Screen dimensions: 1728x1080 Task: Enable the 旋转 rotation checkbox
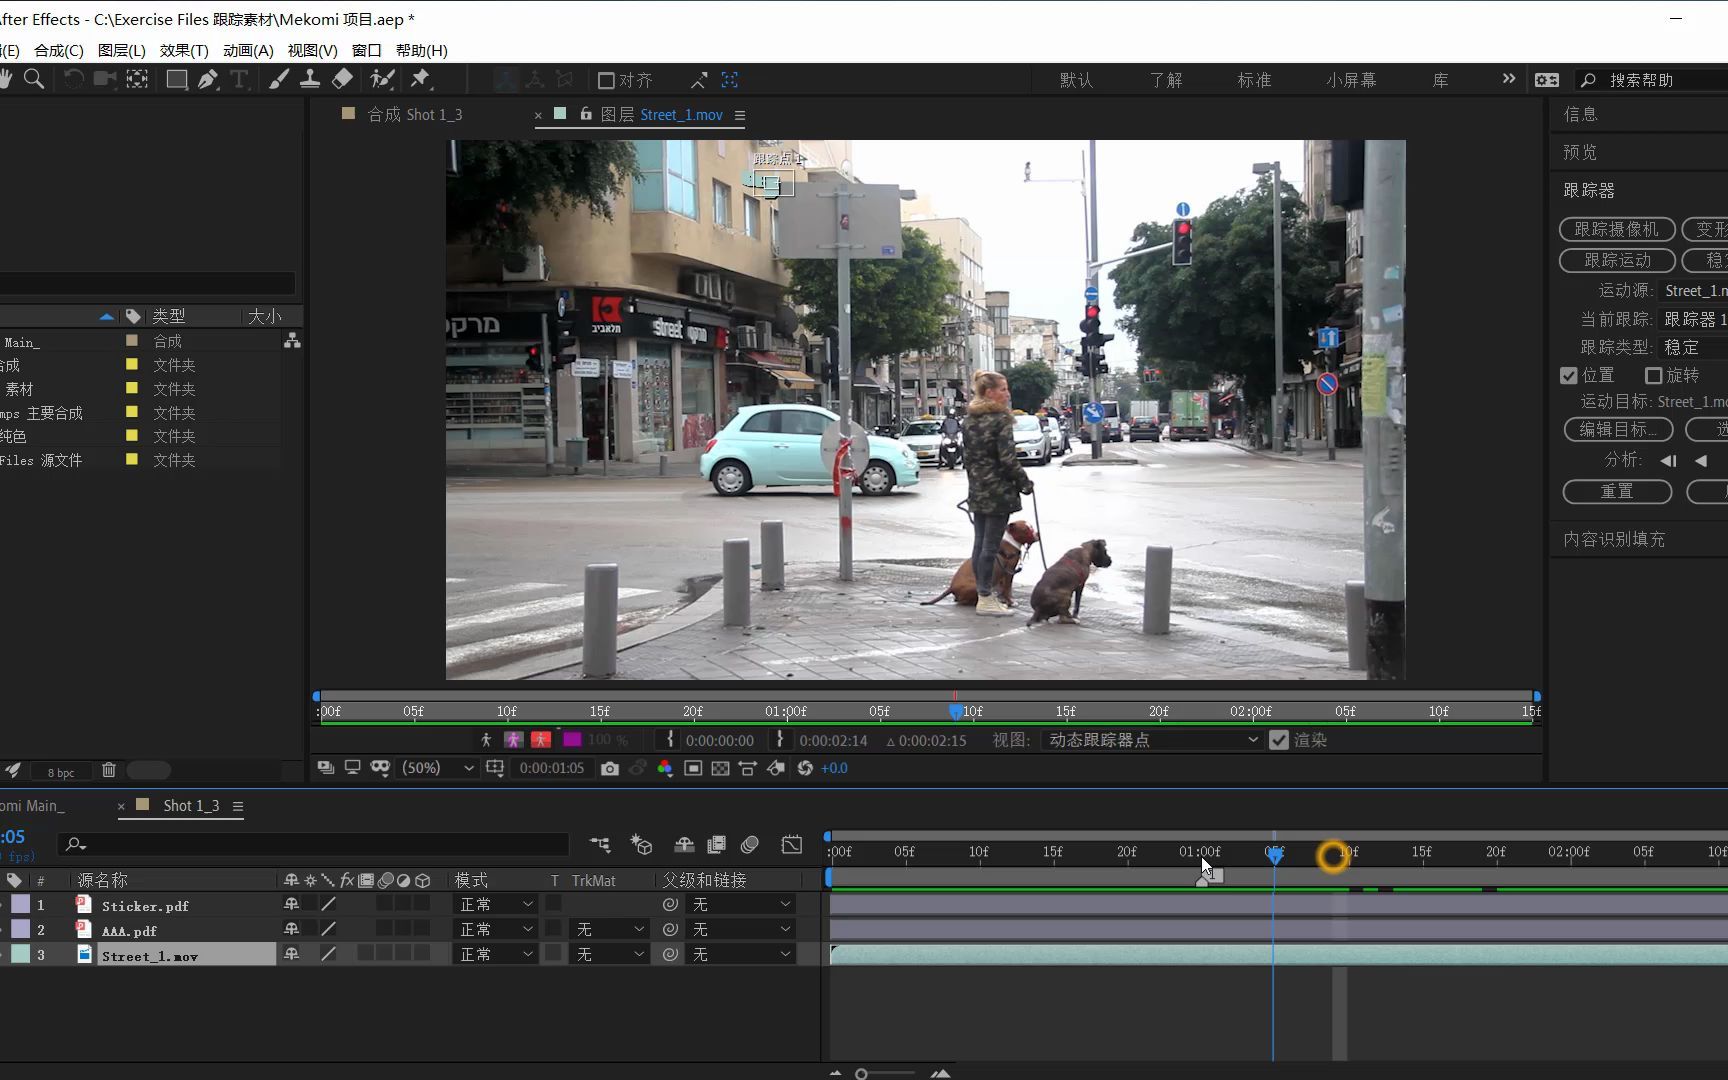[1654, 375]
